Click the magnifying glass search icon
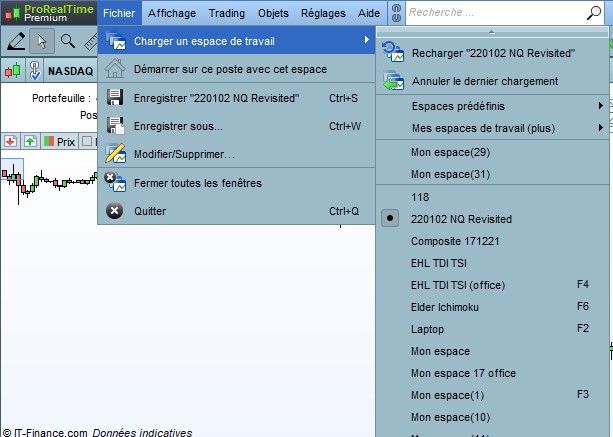Image resolution: width=613 pixels, height=437 pixels. (x=594, y=13)
